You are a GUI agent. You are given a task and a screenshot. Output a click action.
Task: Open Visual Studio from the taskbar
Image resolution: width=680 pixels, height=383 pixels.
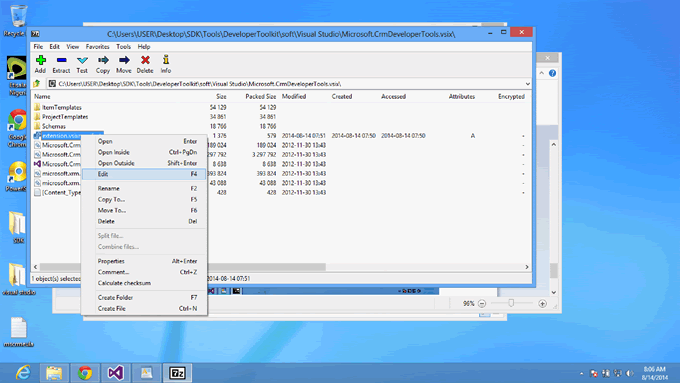(x=116, y=373)
